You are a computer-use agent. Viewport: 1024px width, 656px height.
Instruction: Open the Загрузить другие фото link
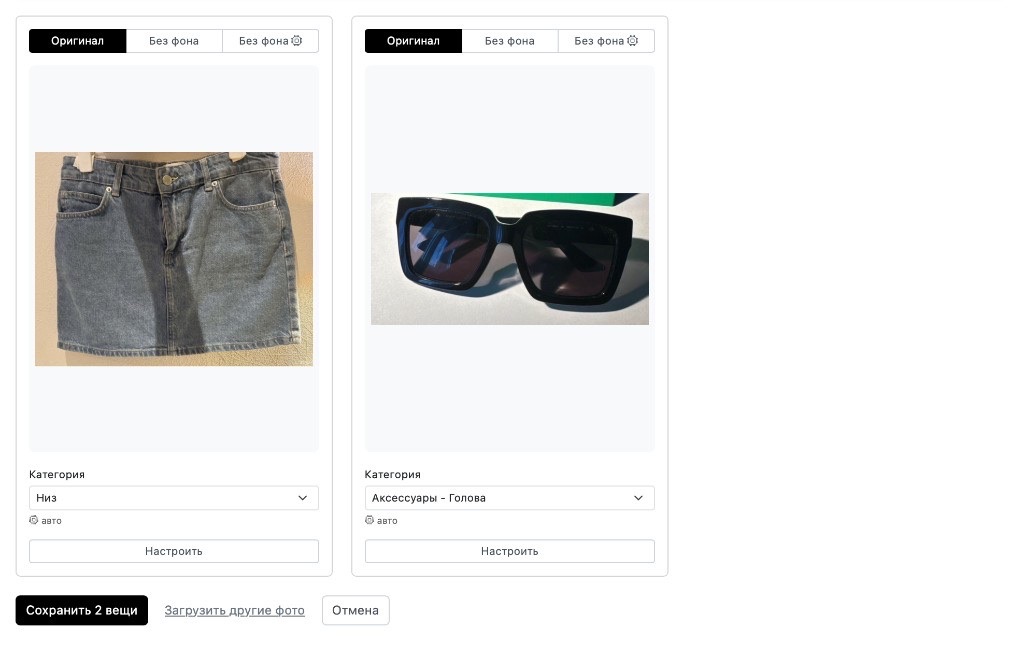pyautogui.click(x=234, y=610)
